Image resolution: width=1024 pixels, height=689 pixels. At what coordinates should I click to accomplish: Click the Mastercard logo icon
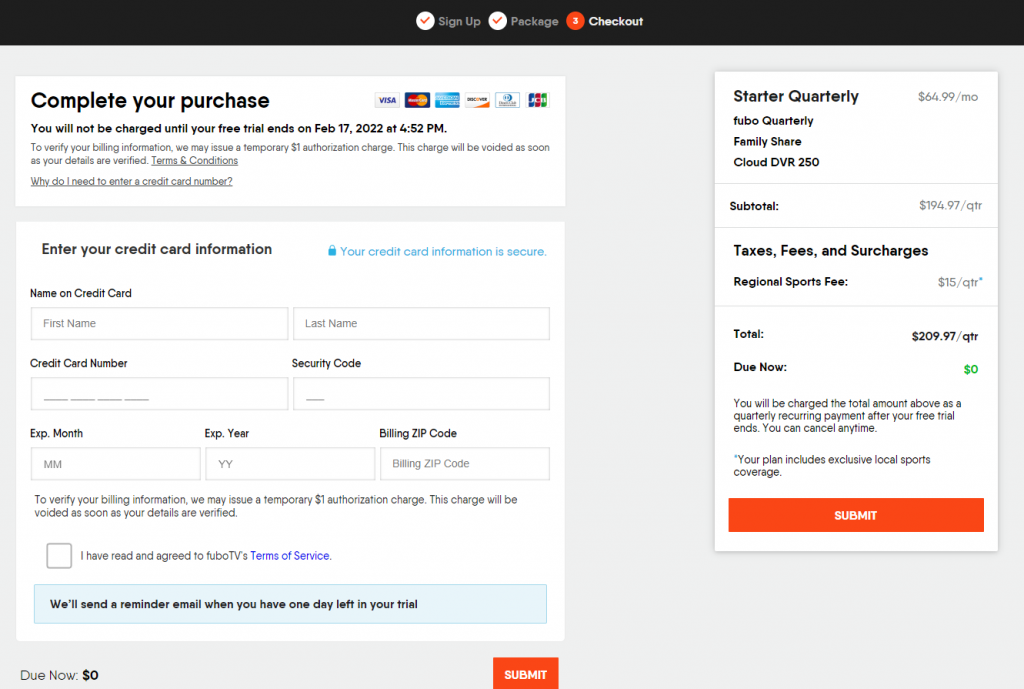coord(417,100)
